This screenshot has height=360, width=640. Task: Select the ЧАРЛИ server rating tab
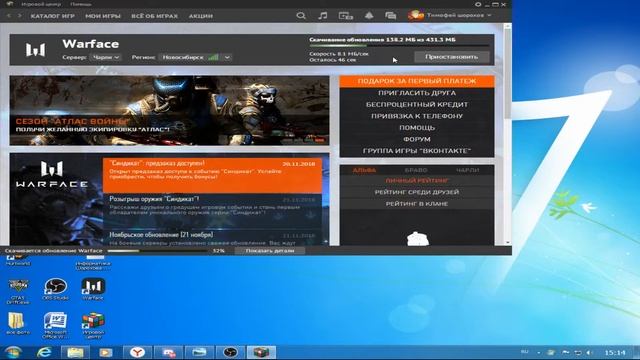tap(468, 170)
